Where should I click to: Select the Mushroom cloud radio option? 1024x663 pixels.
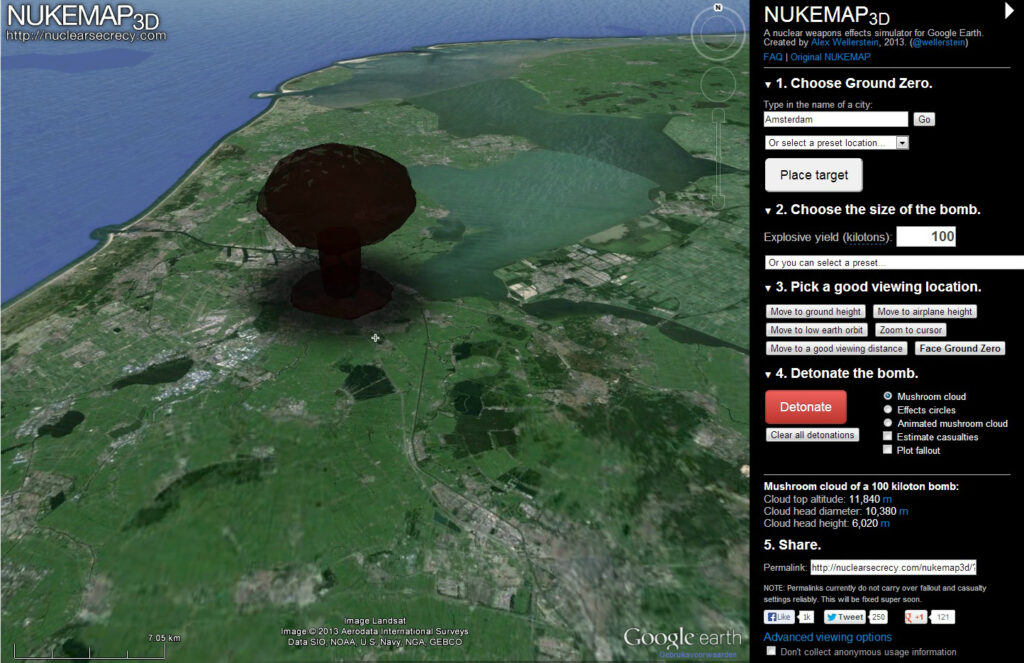(x=888, y=396)
